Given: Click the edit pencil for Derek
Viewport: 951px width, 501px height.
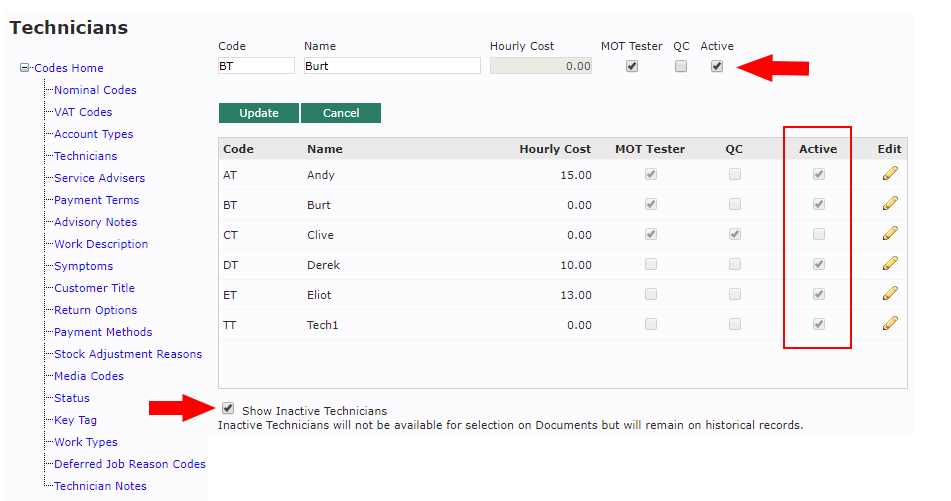Looking at the screenshot, I should point(889,264).
